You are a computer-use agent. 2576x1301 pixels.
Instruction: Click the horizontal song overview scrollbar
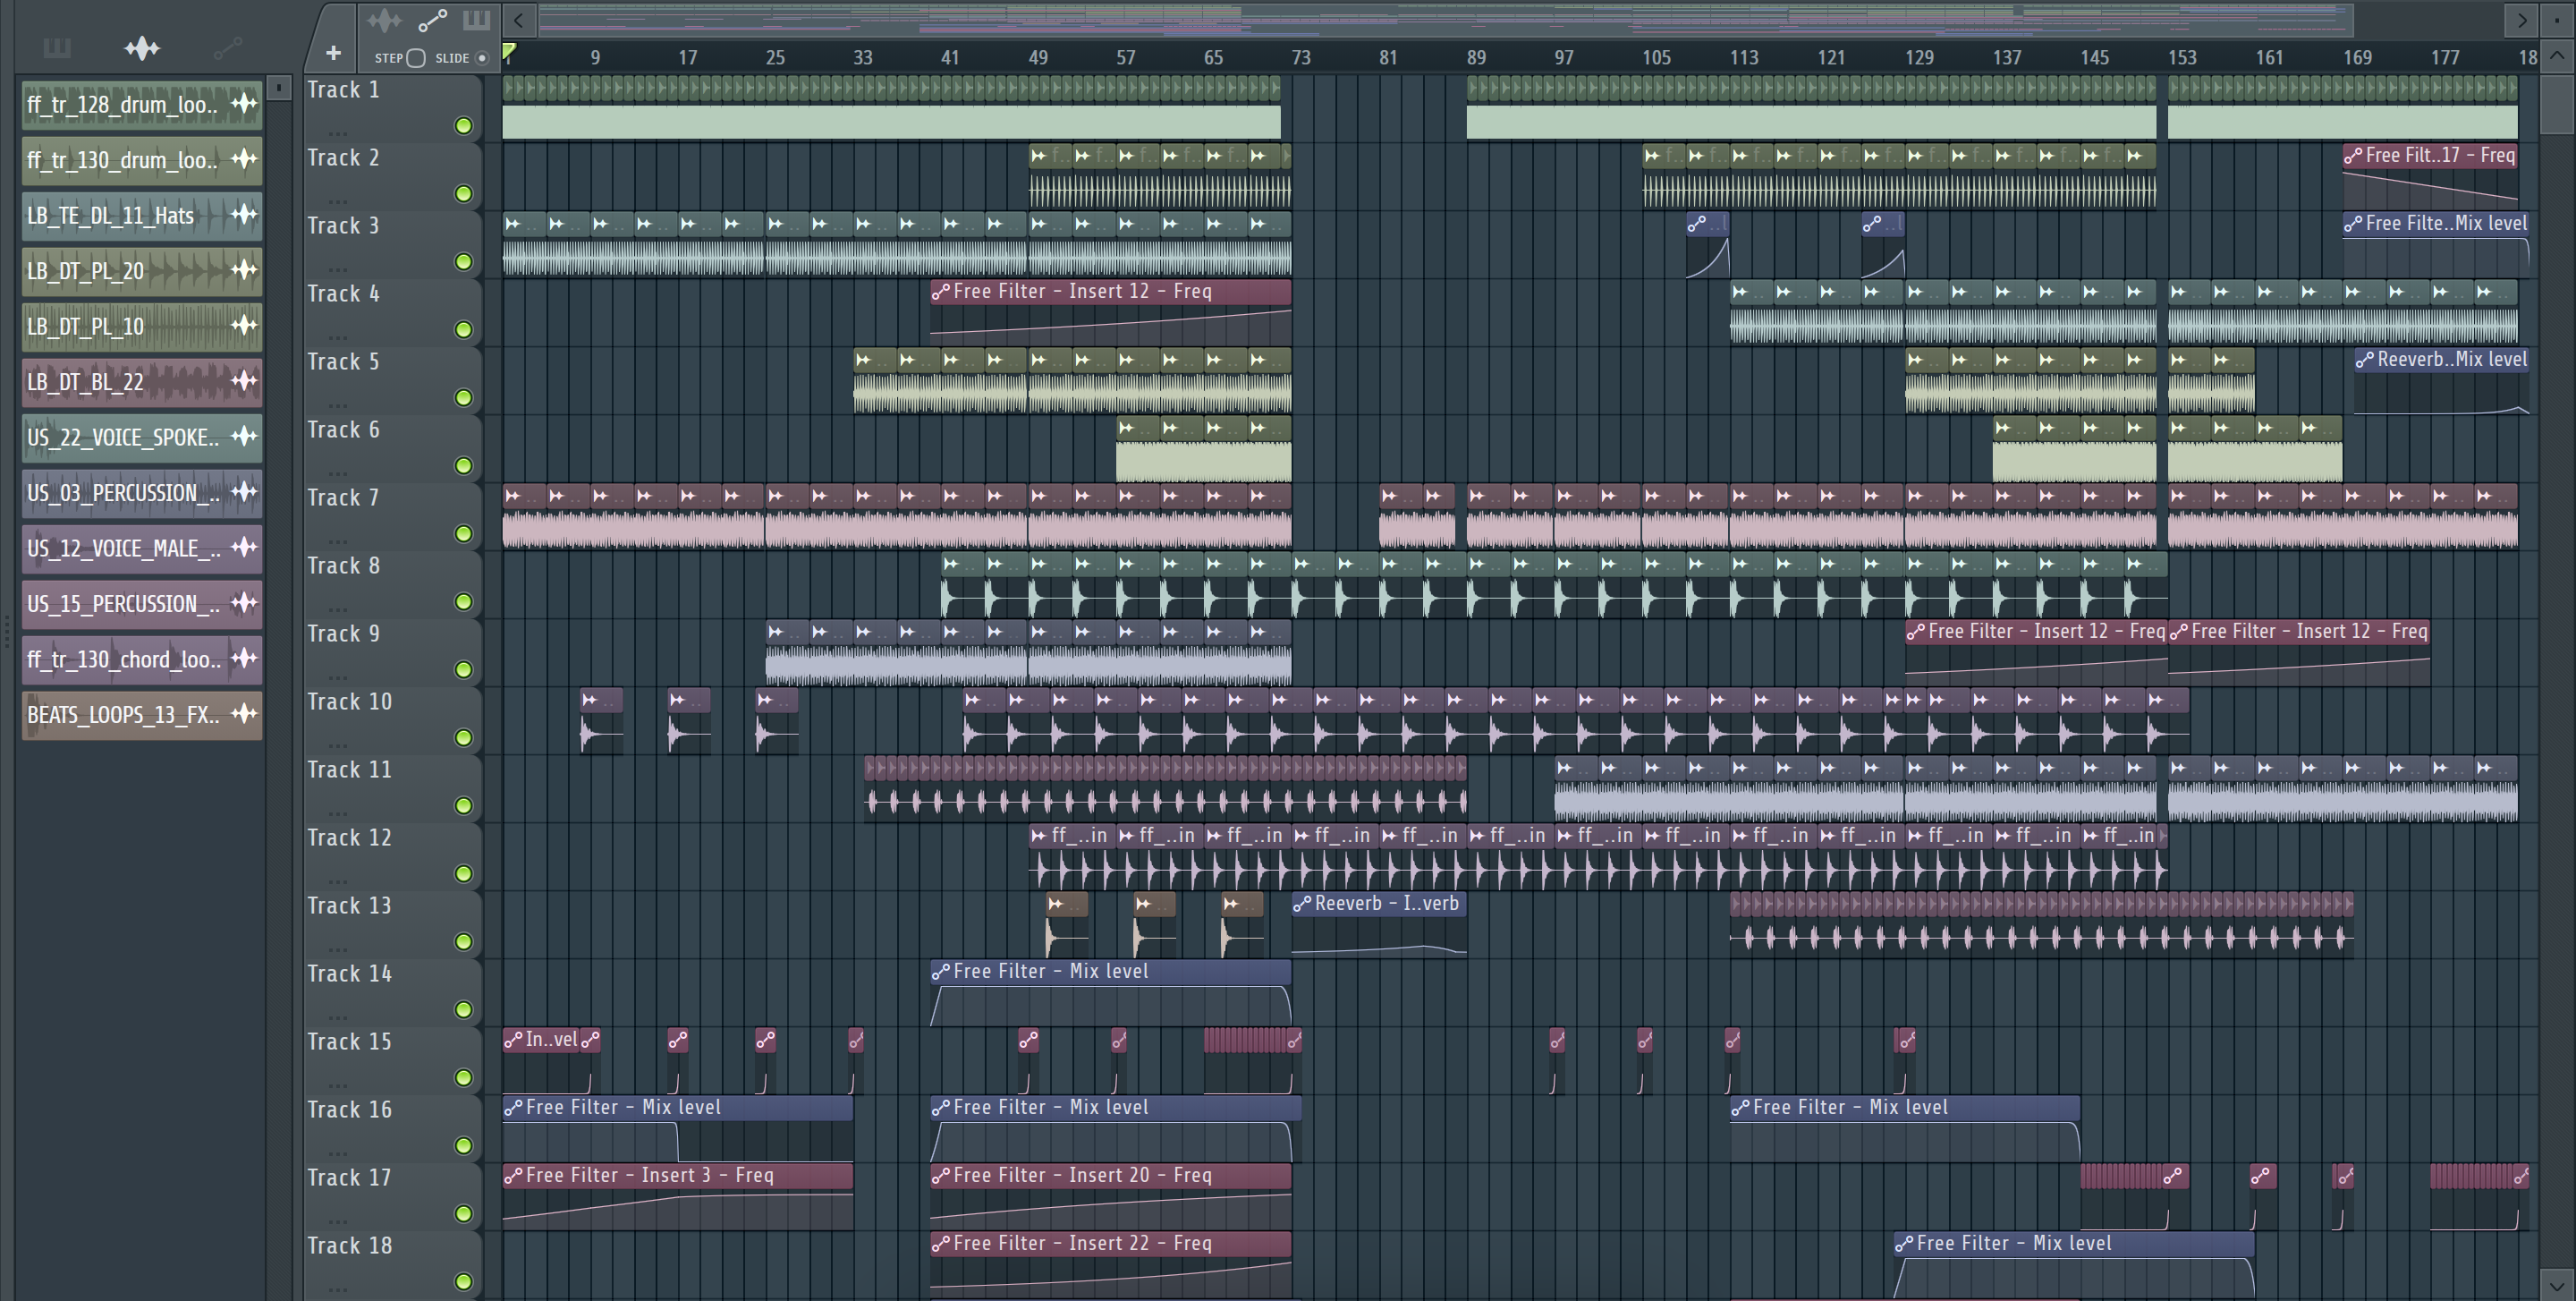point(1445,20)
